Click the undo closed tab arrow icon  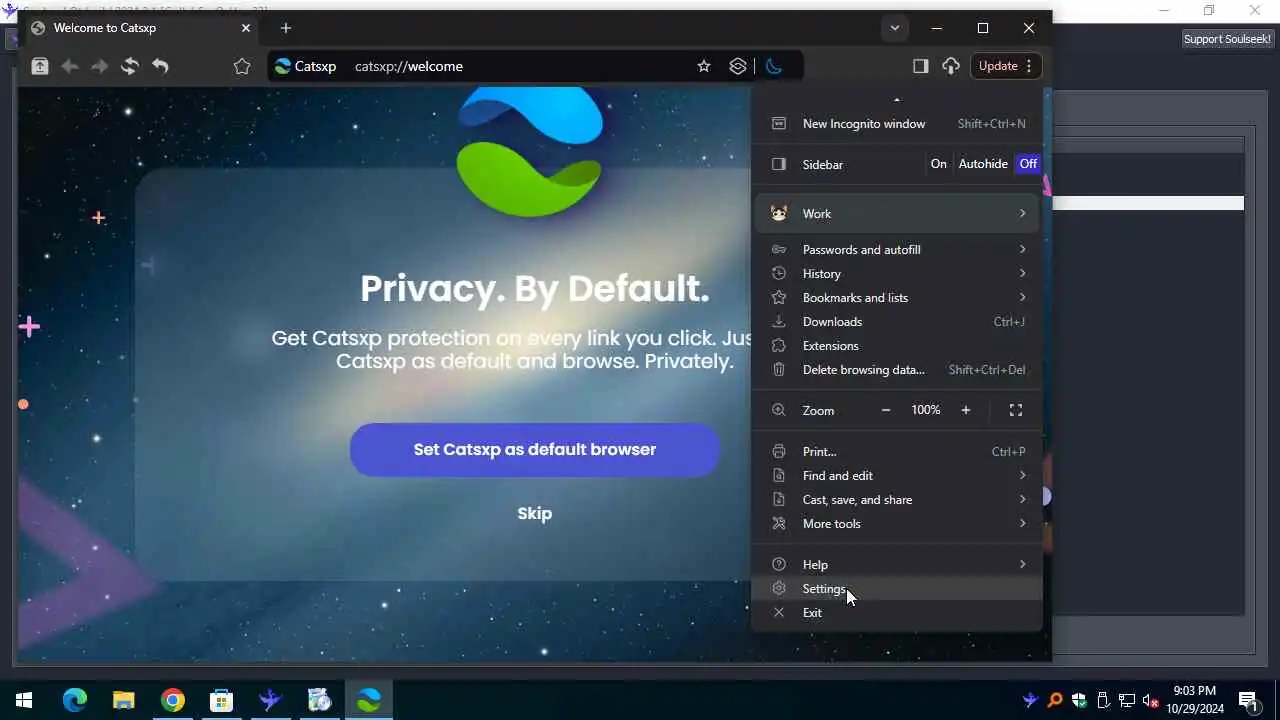coord(160,66)
